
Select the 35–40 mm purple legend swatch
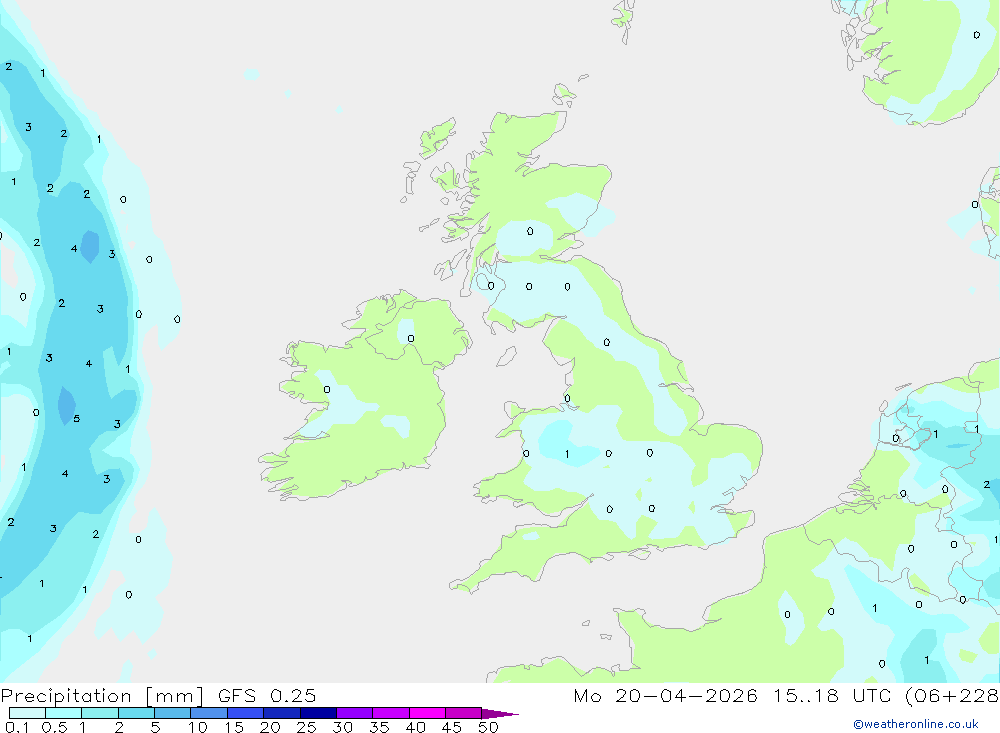[391, 713]
